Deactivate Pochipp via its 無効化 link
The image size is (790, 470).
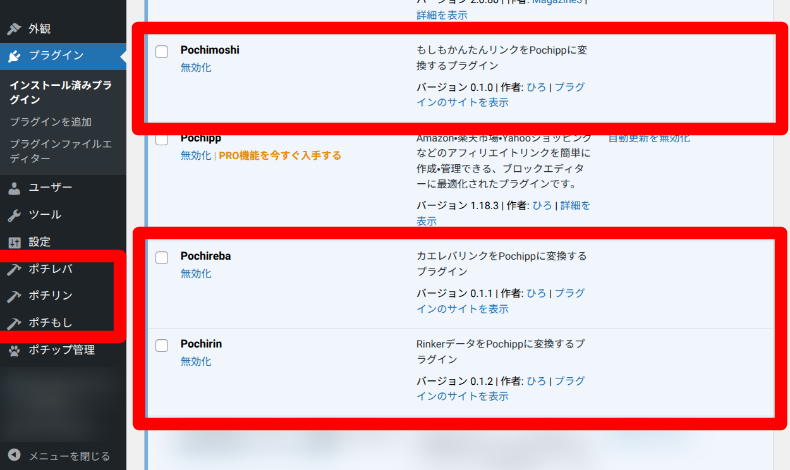click(196, 156)
